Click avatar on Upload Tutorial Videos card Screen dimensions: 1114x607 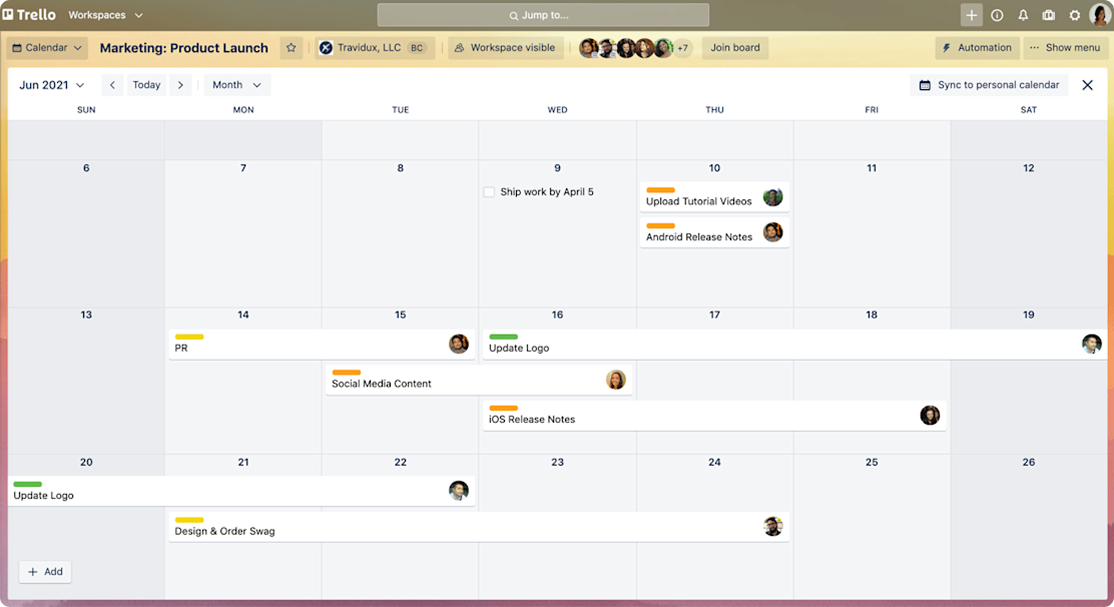(773, 197)
